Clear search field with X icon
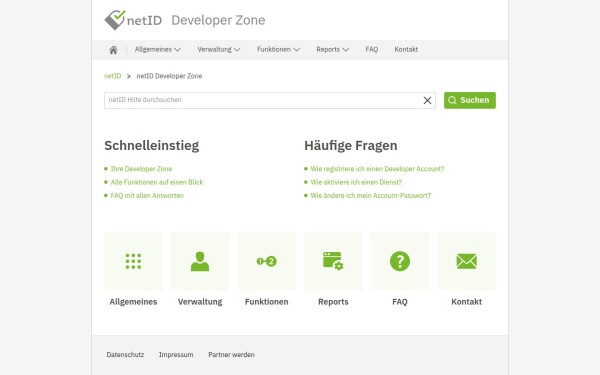Image resolution: width=600 pixels, height=375 pixels. point(427,100)
